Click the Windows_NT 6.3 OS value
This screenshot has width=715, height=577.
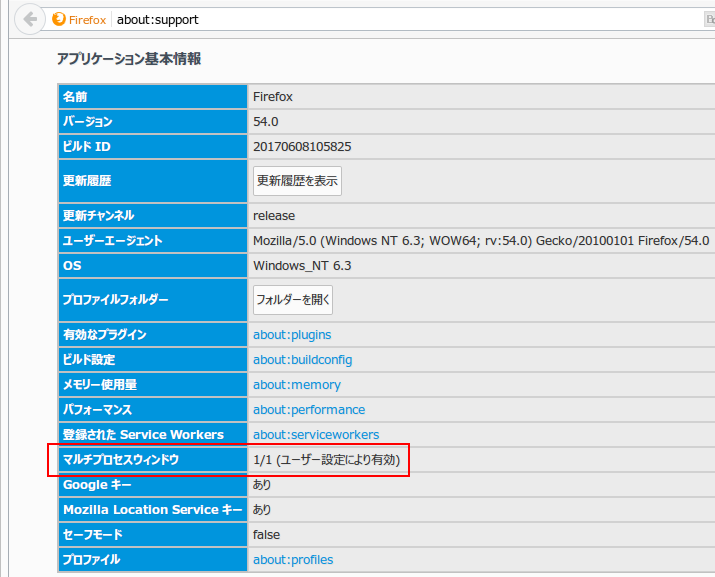(x=302, y=265)
